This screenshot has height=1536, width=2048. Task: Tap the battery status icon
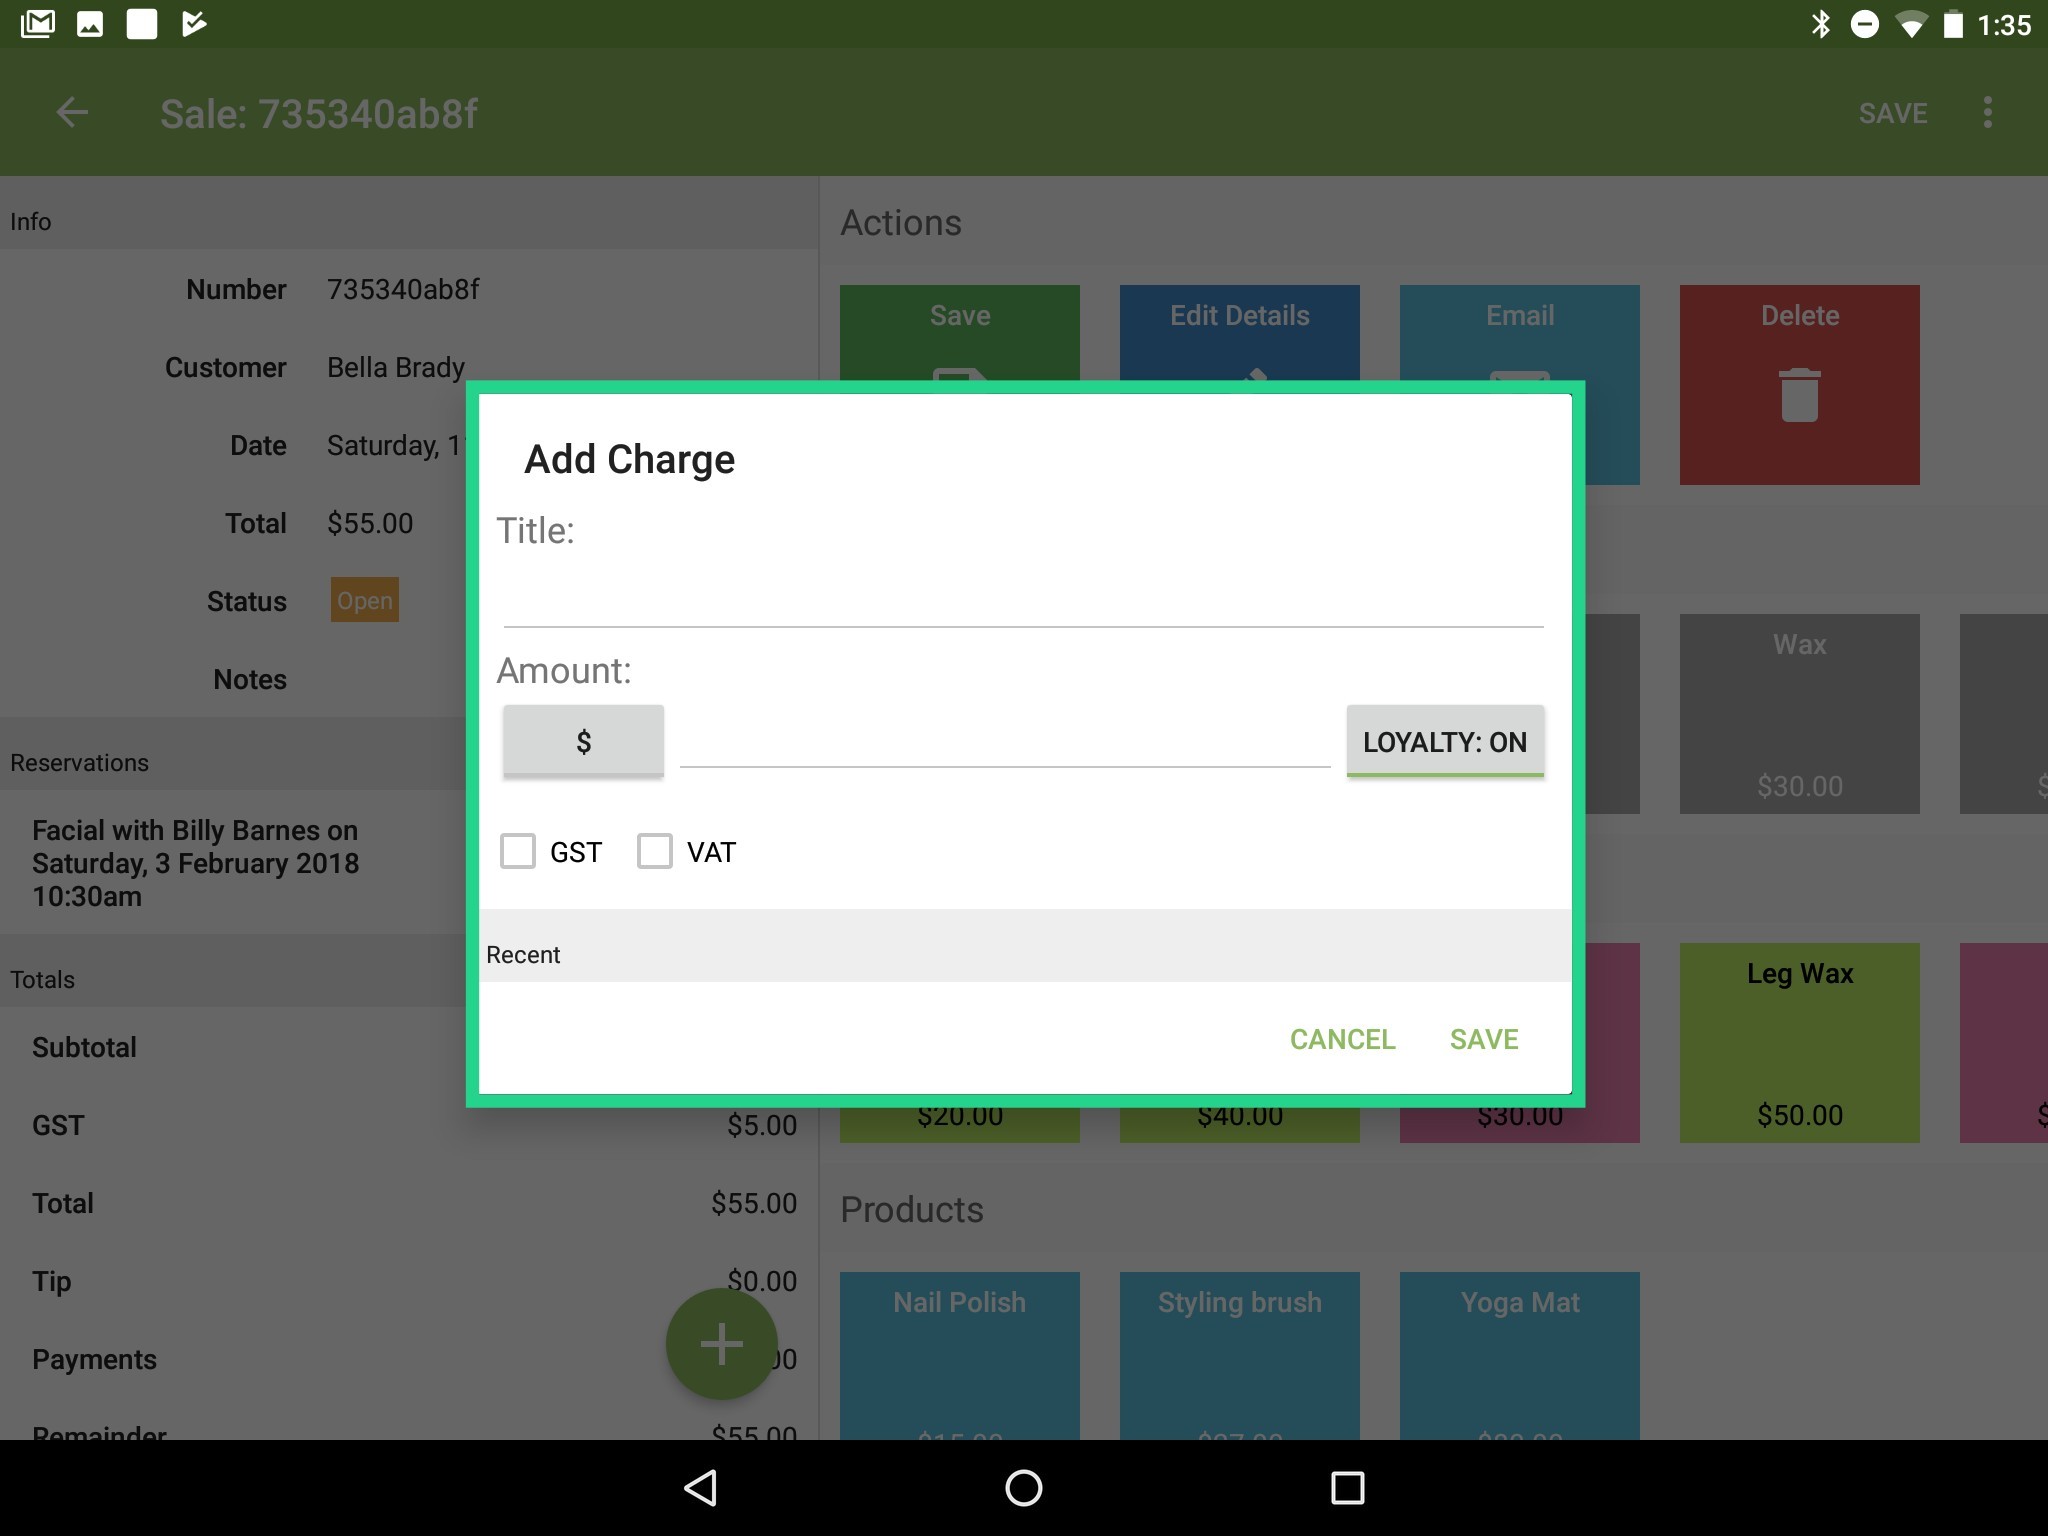1953,24
